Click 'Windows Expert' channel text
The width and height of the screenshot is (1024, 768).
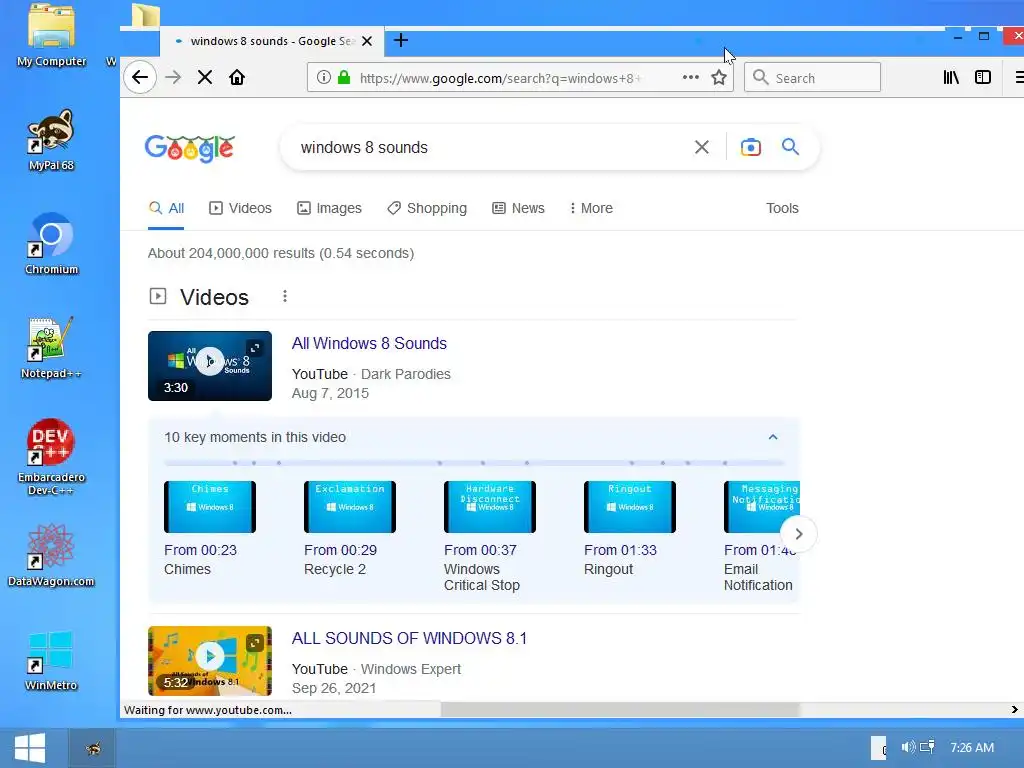coord(411,669)
